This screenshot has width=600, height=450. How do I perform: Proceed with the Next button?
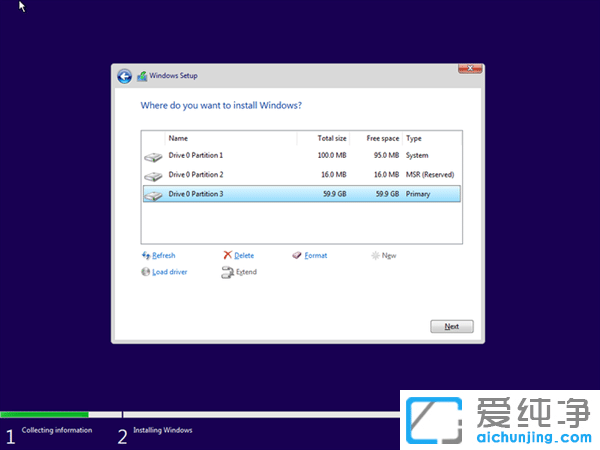coord(452,326)
